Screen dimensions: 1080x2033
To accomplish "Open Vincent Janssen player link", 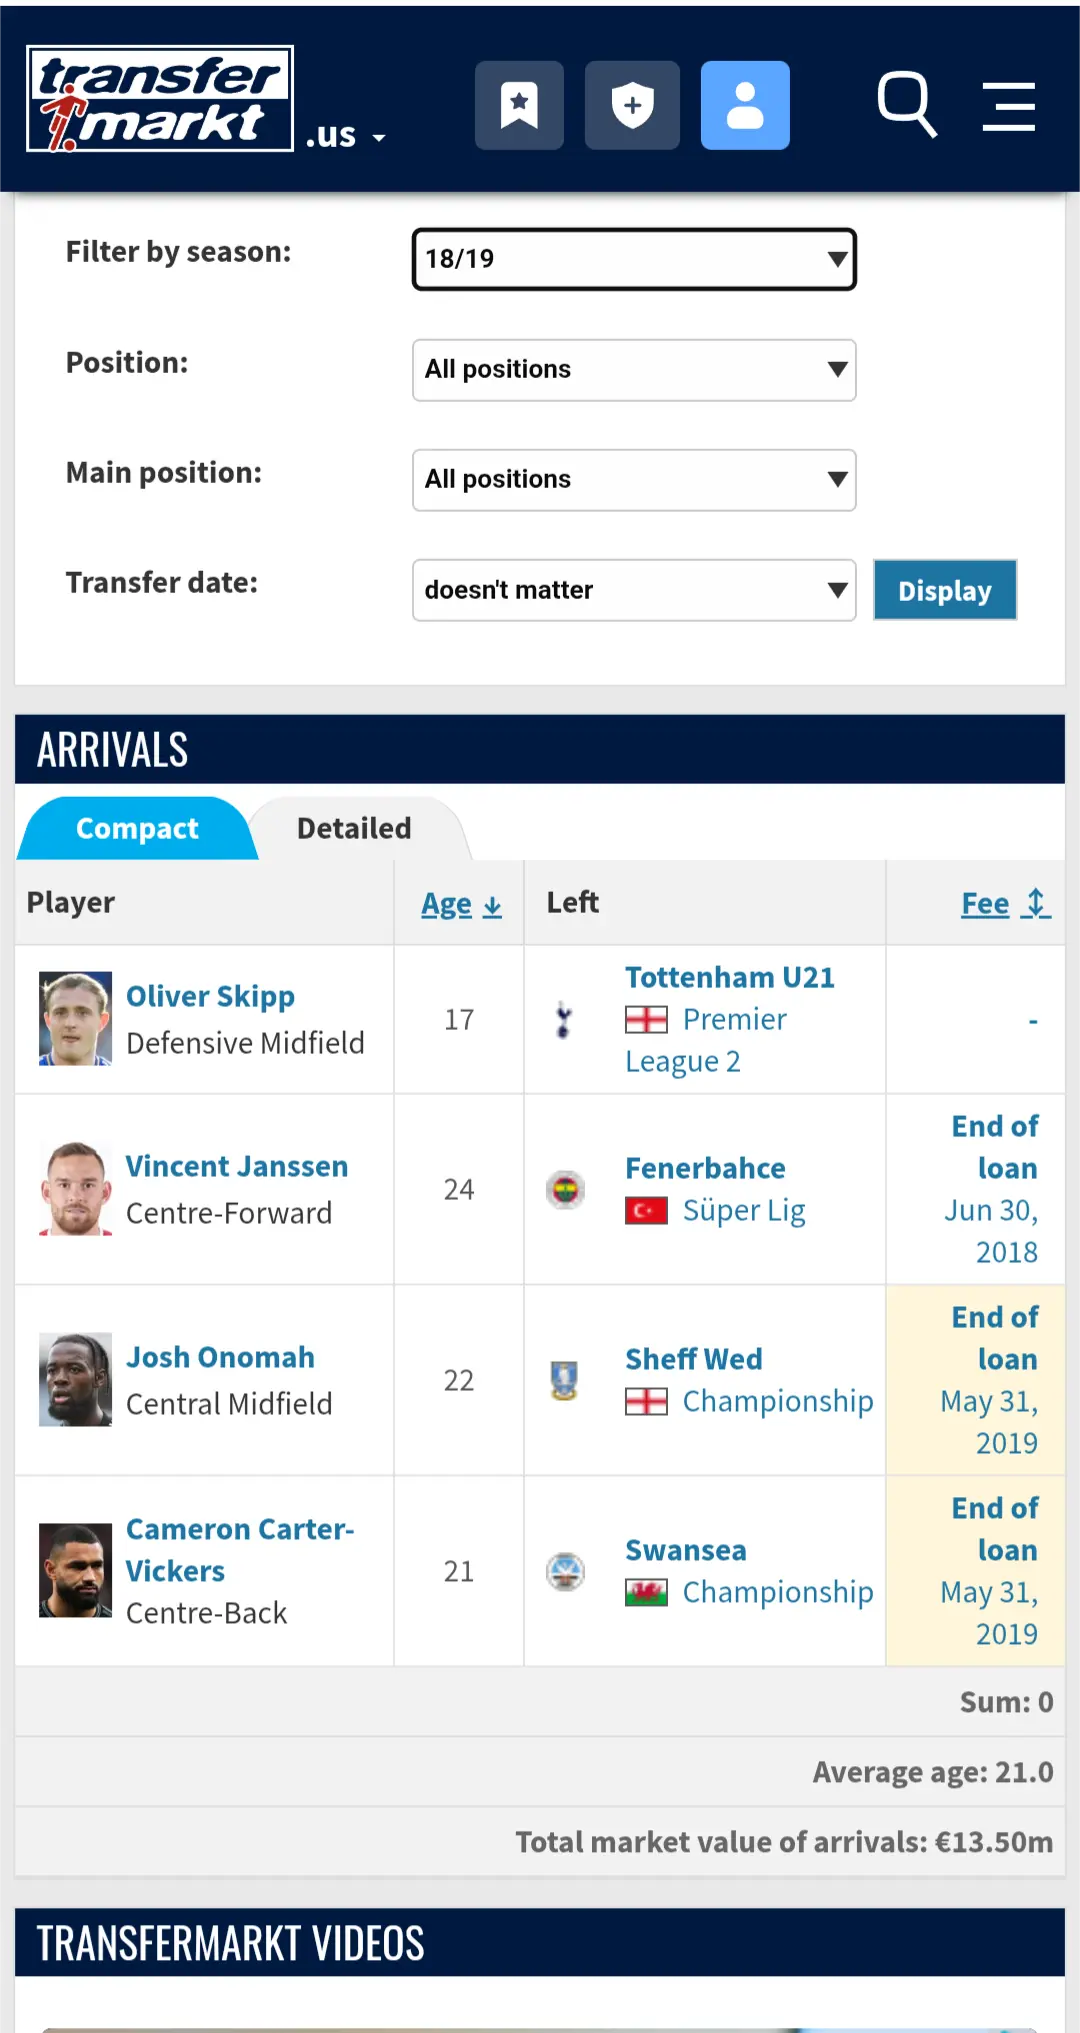I will (x=237, y=1166).
